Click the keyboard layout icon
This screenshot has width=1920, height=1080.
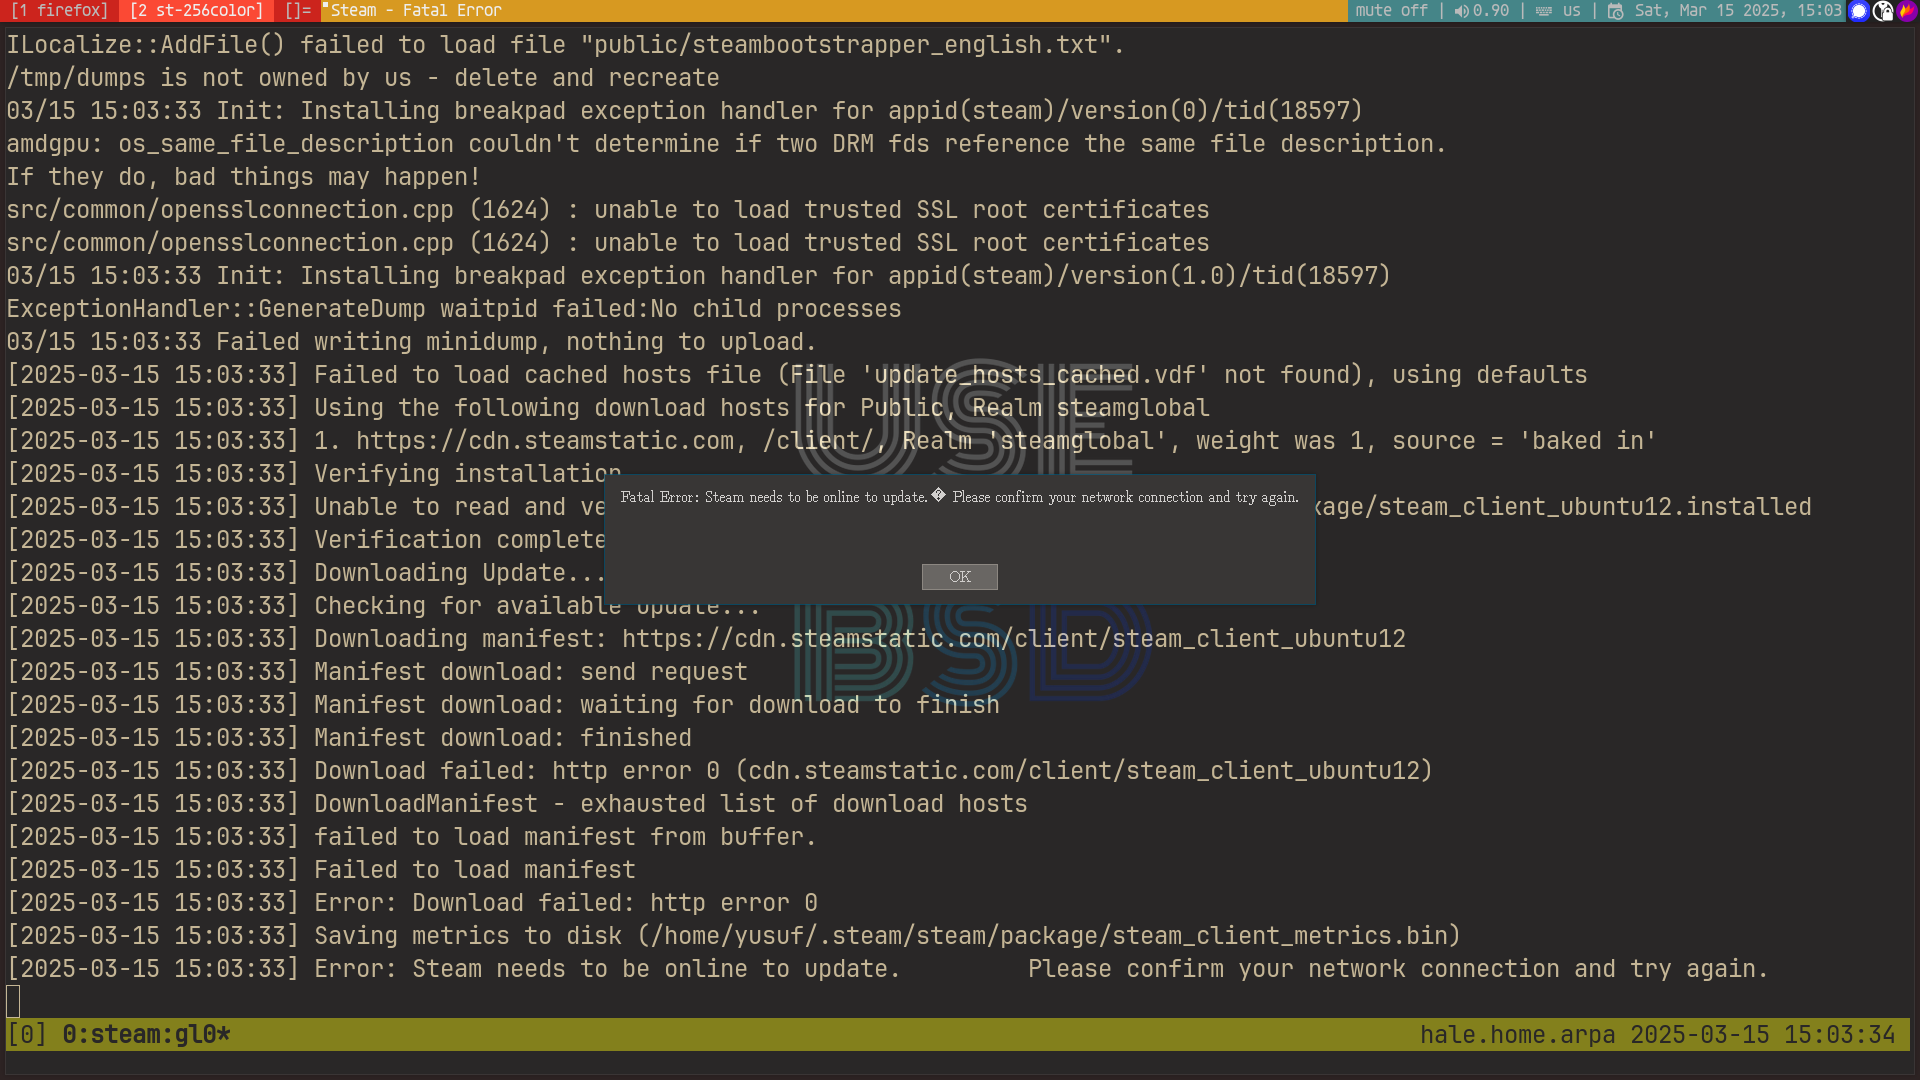[x=1544, y=11]
